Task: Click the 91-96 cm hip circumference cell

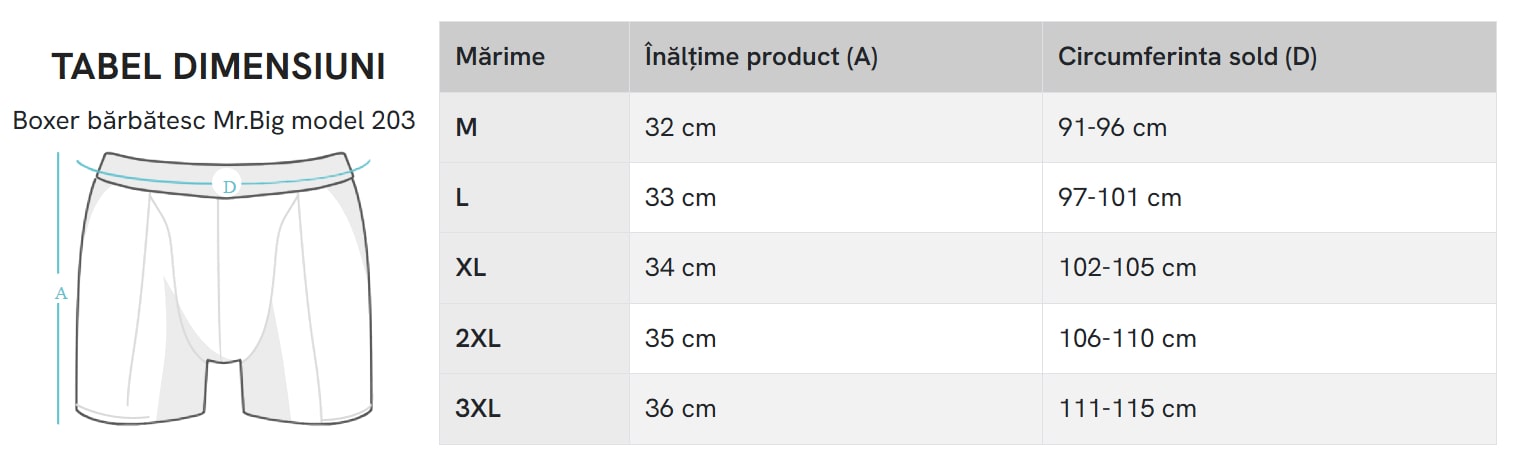Action: tap(1112, 128)
